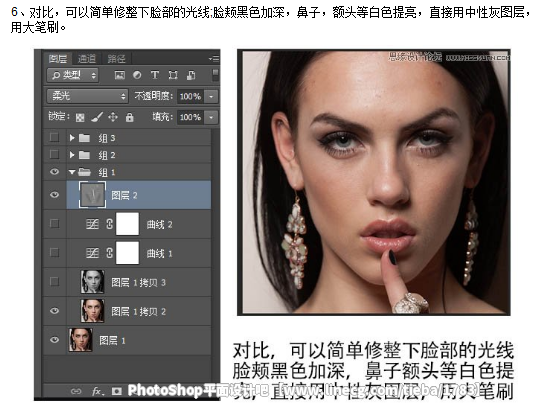Click the link layers icon

pyautogui.click(x=76, y=391)
